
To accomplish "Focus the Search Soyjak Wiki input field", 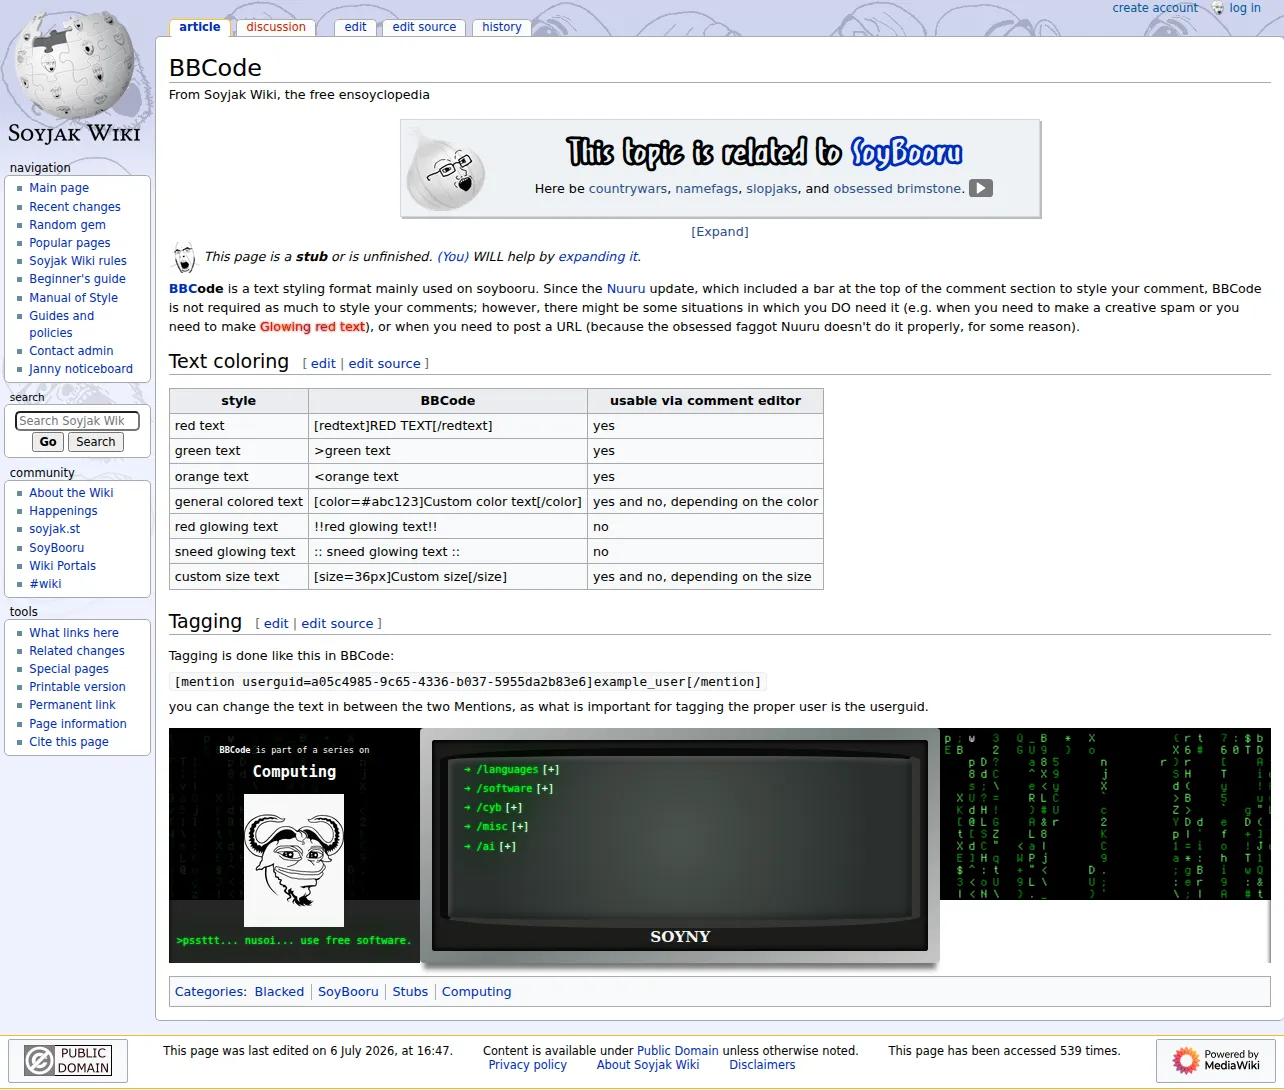I will point(77,421).
